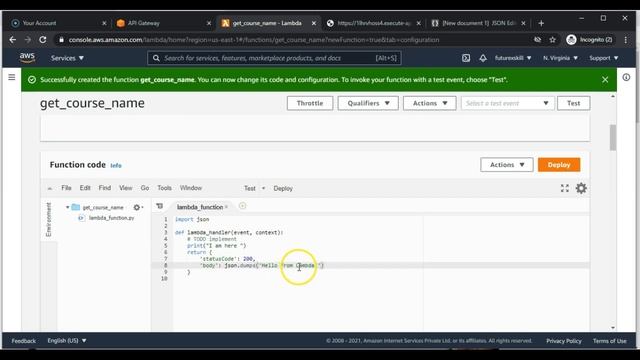Viewport: 640px width, 360px height.
Task: Open the editor Test dropdown arrow
Action: [263, 188]
